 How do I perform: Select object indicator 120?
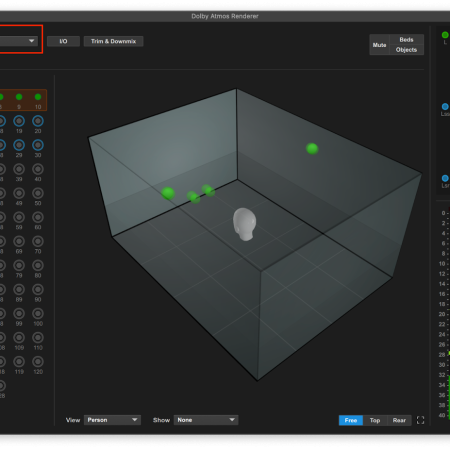click(38, 362)
